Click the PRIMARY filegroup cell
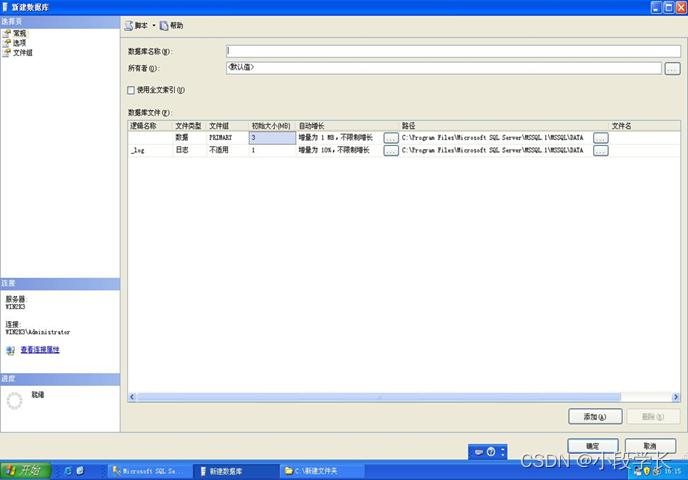The image size is (688, 480). point(227,138)
